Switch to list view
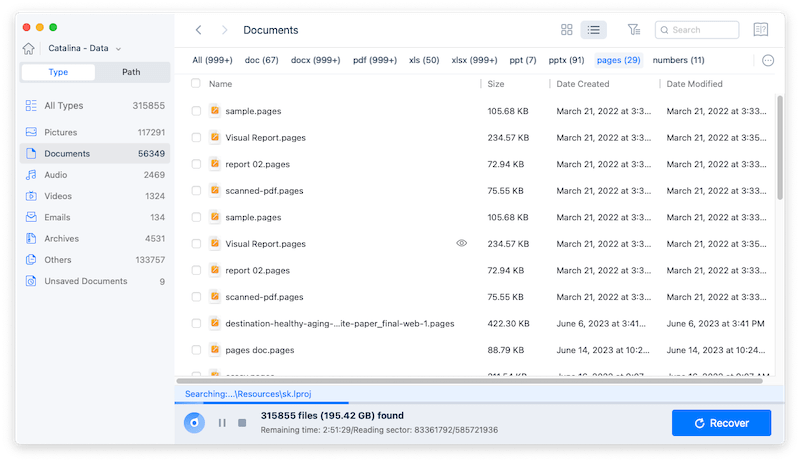 (593, 30)
